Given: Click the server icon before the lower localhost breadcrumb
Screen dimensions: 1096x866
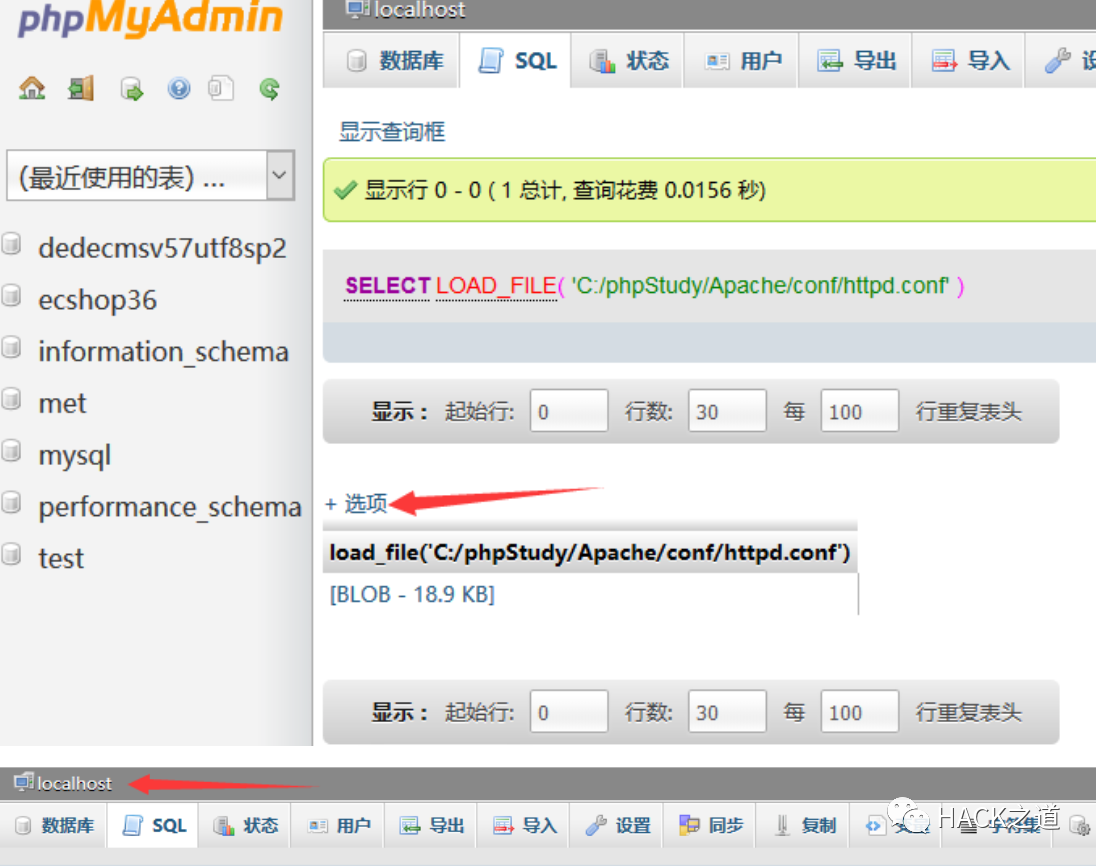Looking at the screenshot, I should [24, 782].
